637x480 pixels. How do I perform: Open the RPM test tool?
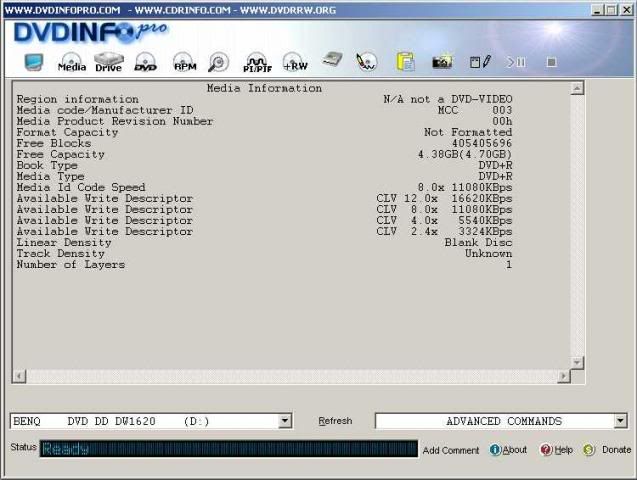pos(185,62)
